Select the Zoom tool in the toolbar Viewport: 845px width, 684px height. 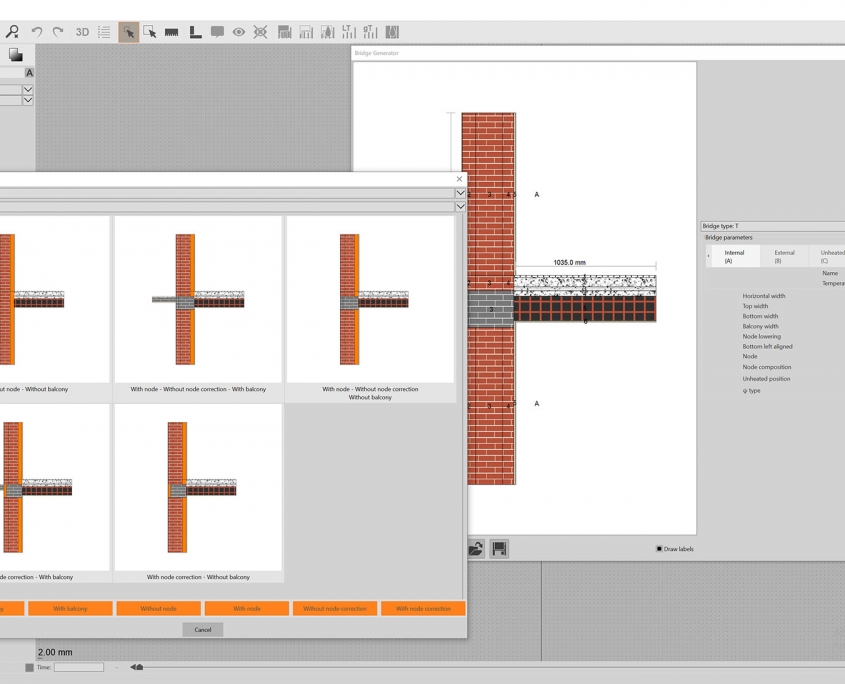(12, 31)
